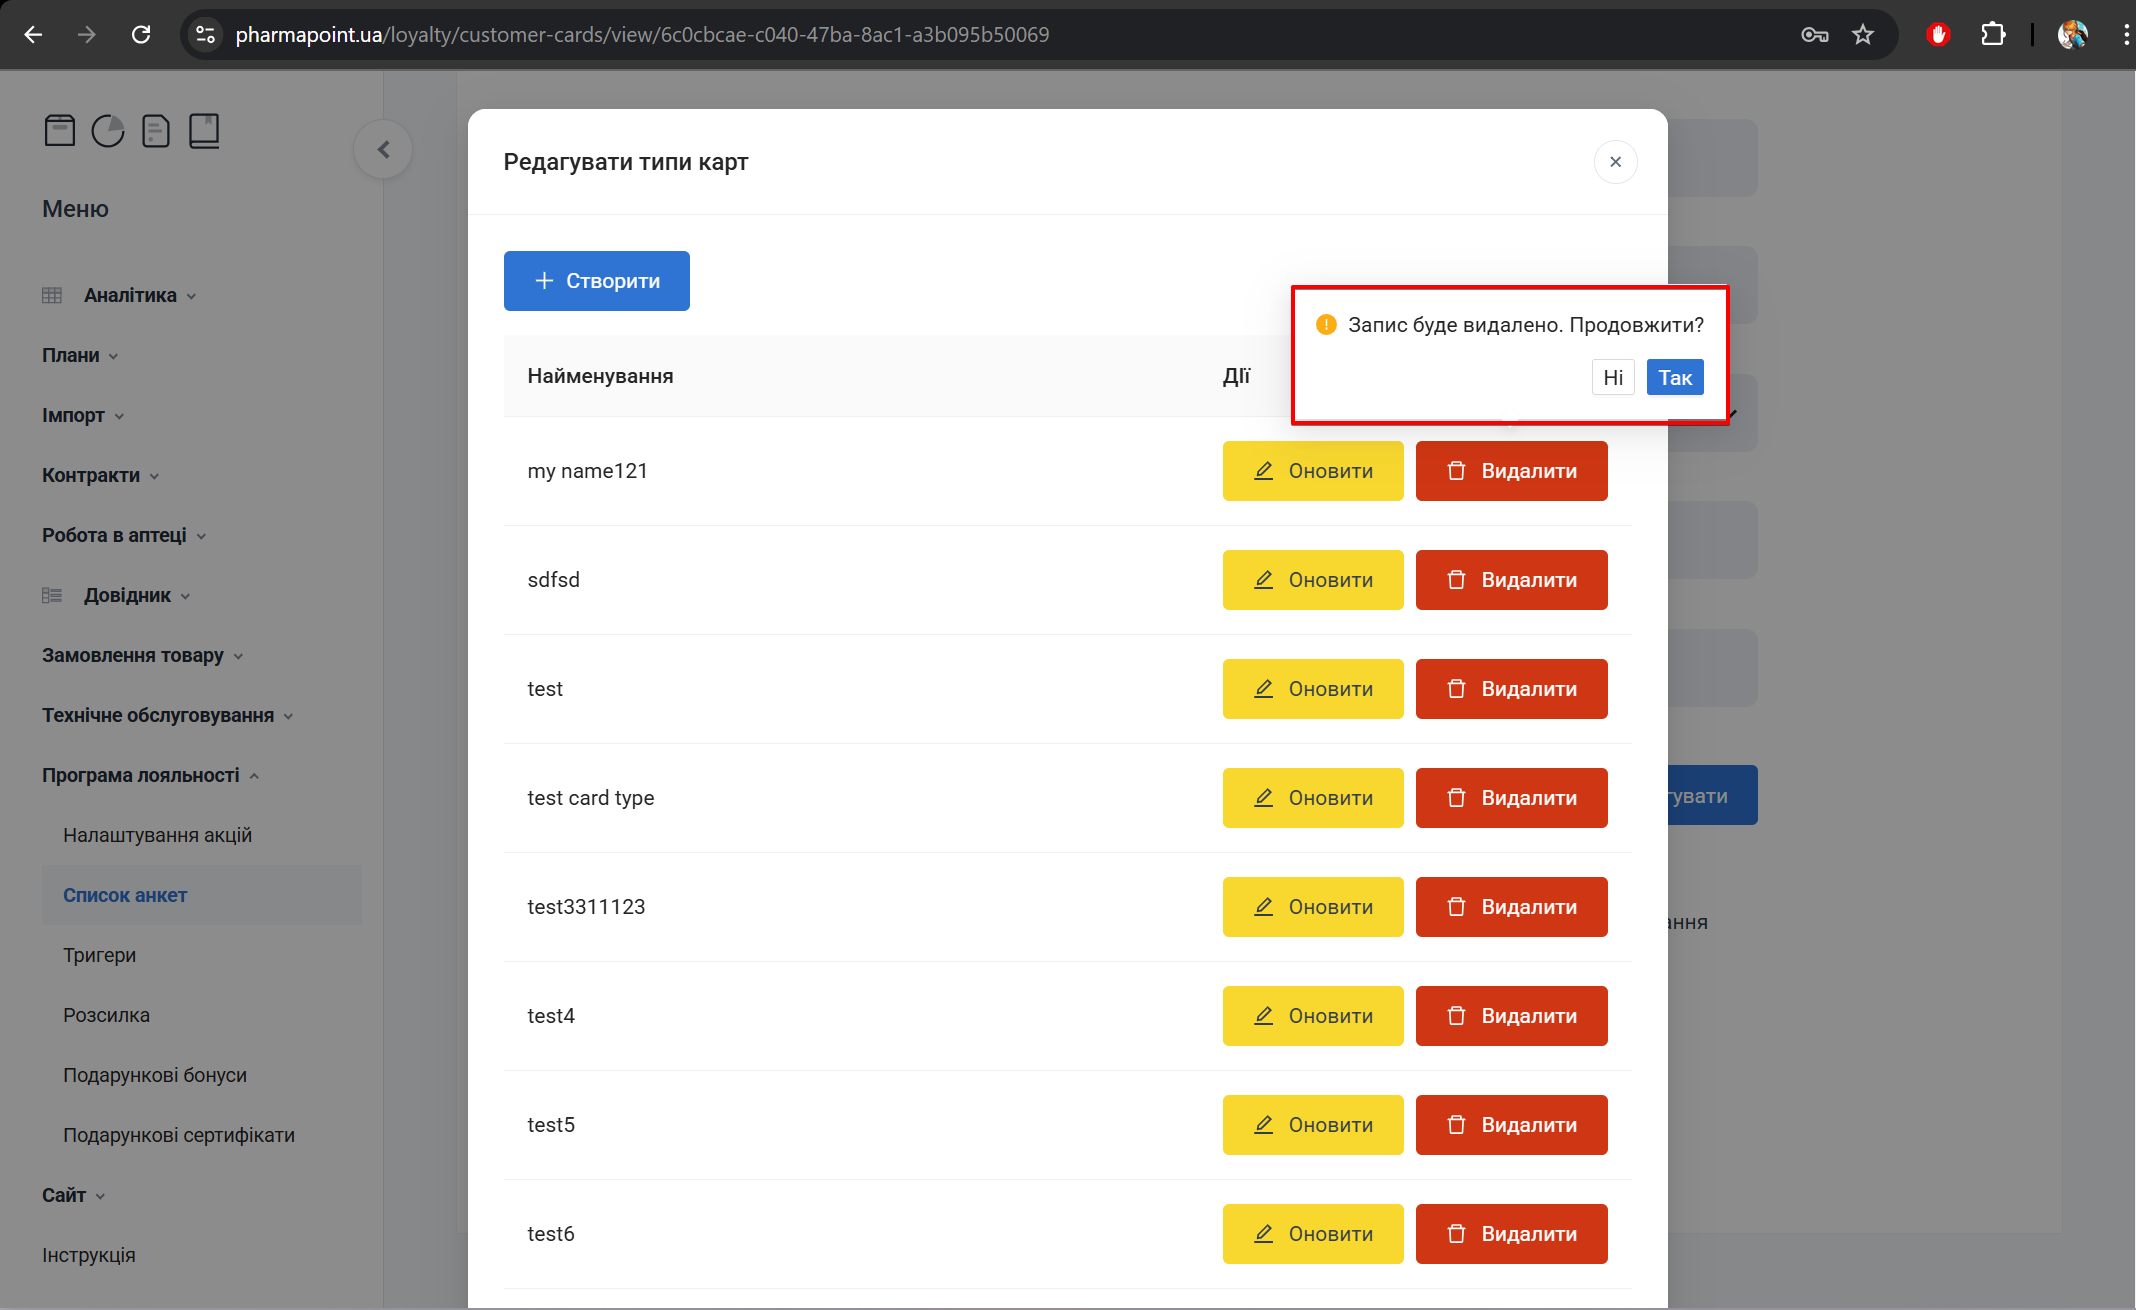Click Оновити for the test card type row
The image size is (2136, 1310).
(1312, 798)
